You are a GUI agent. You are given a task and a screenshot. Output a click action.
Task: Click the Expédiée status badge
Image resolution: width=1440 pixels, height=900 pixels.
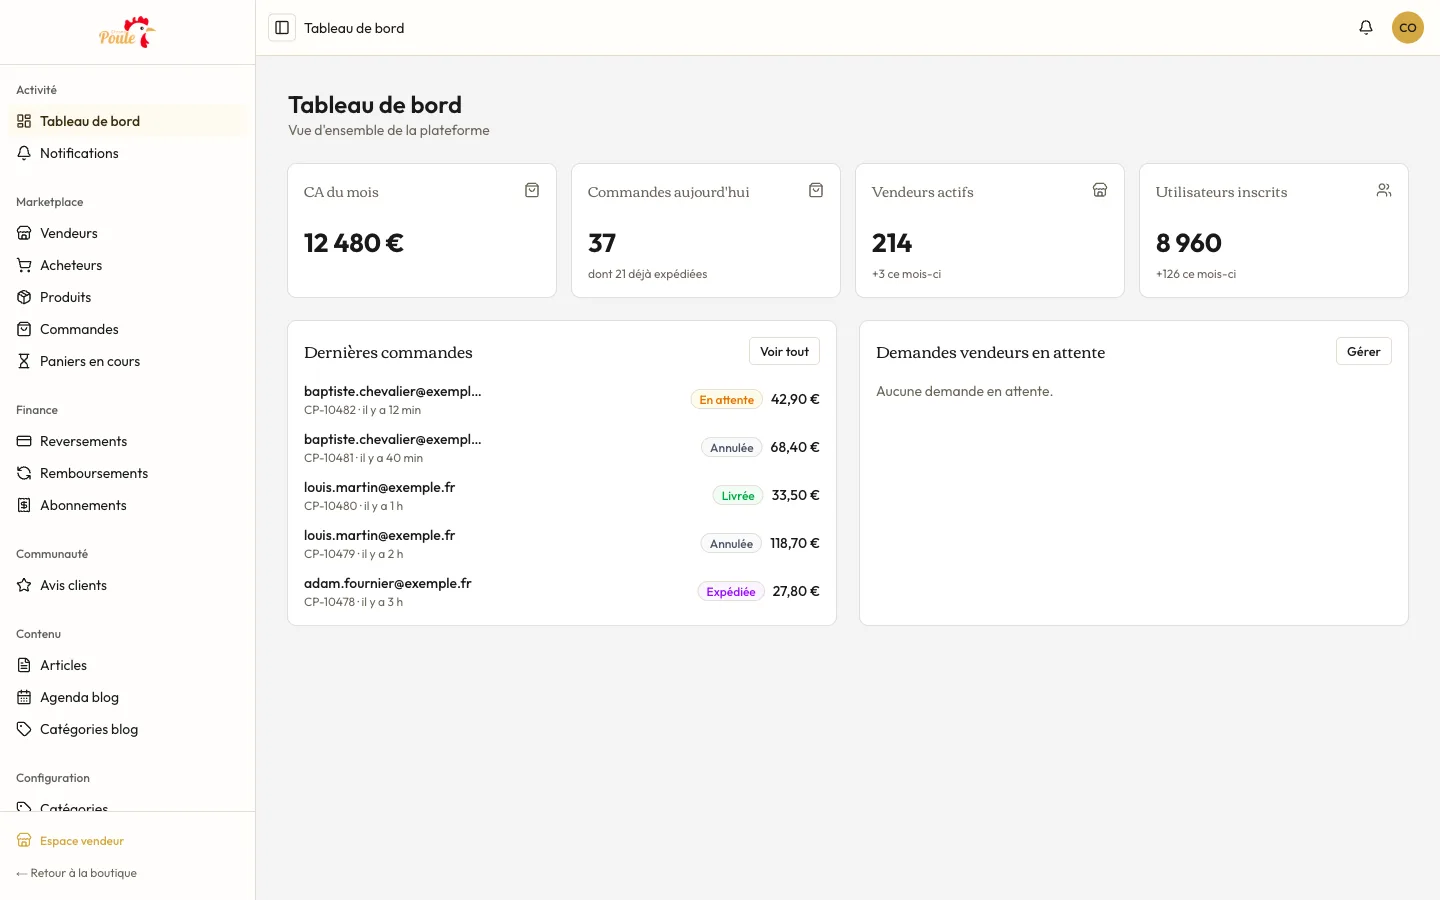(731, 591)
